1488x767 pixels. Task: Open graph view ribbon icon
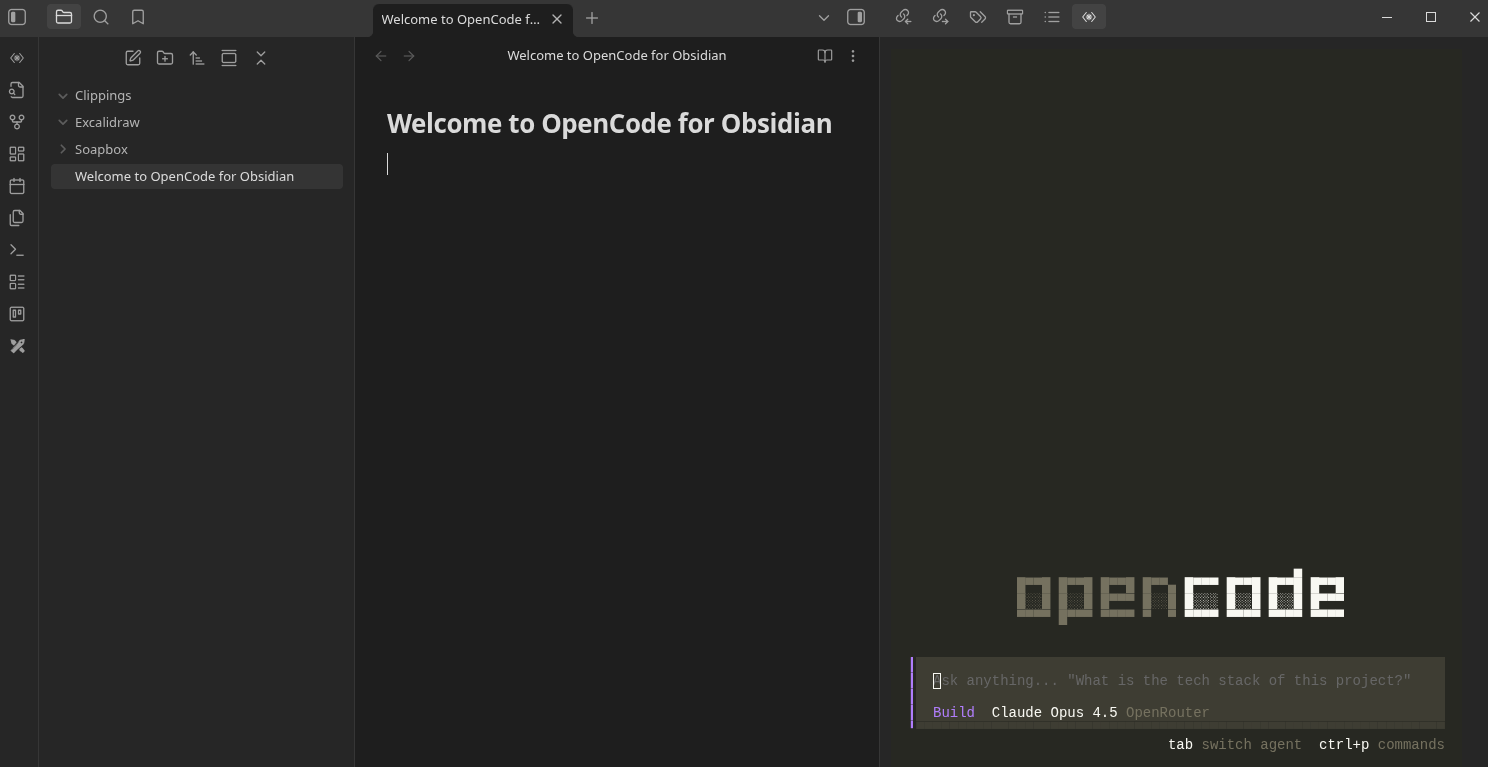pos(17,122)
